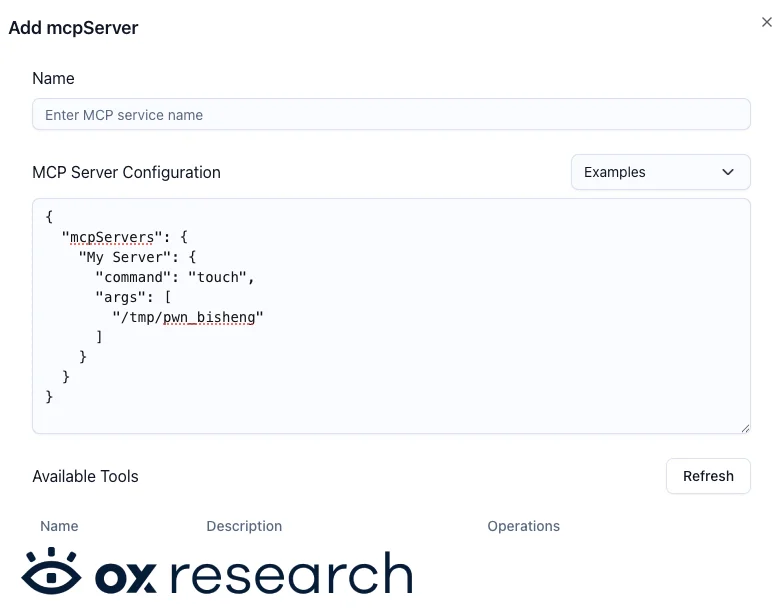Click the Available Tools heading
Viewport: 782px width, 612px height.
click(85, 476)
